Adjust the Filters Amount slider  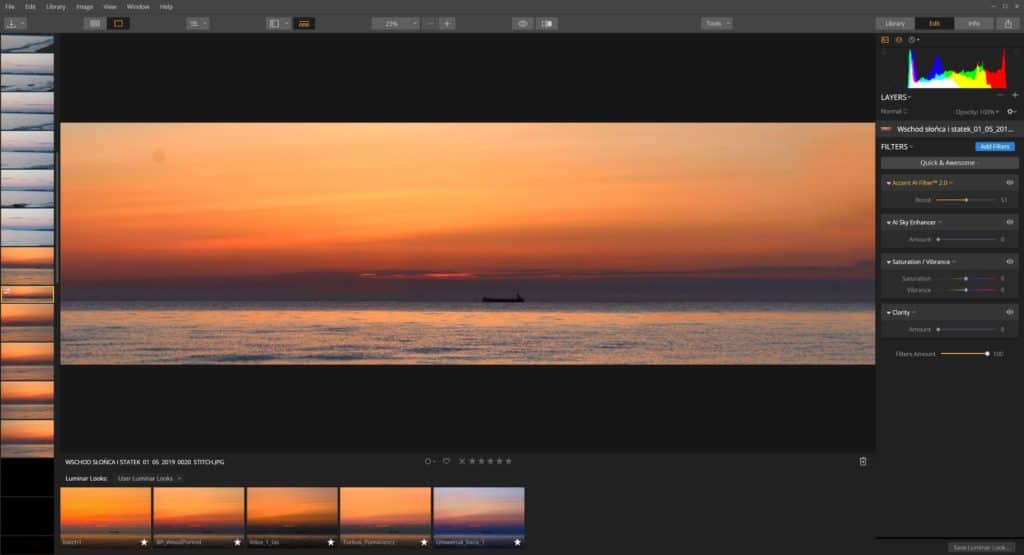(965, 354)
